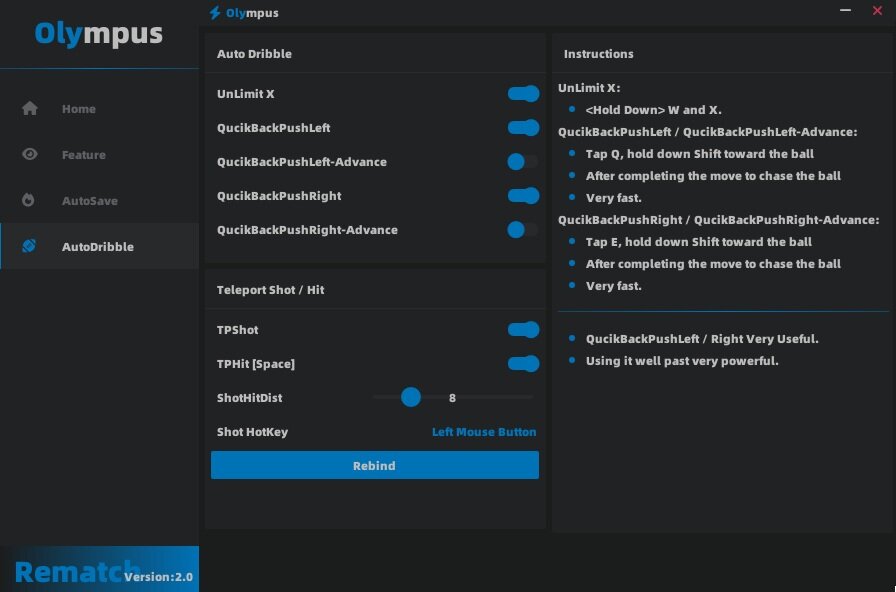
Task: Click the Feature eye icon in sidebar
Action: point(30,154)
